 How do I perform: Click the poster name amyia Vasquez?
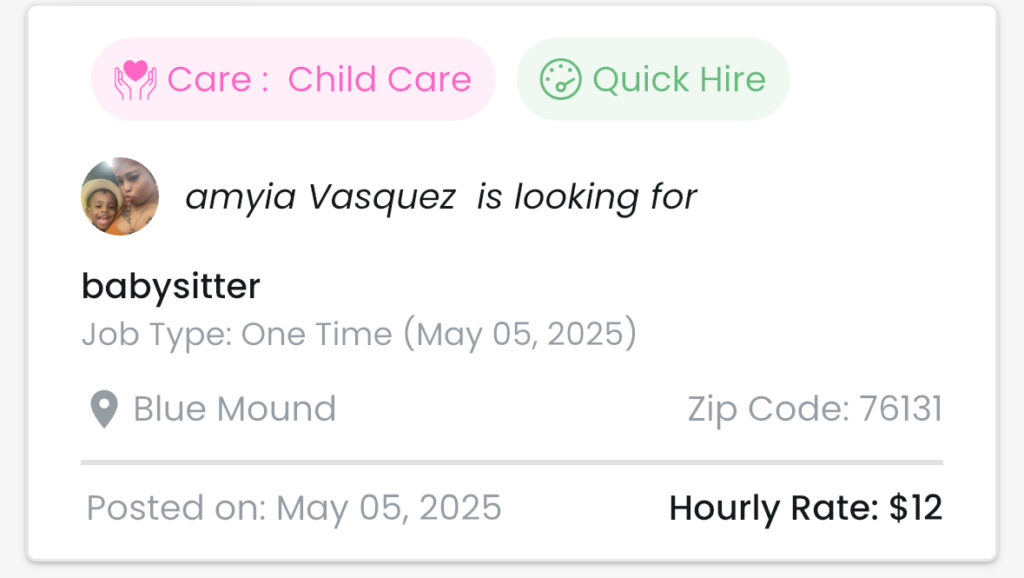coord(320,197)
